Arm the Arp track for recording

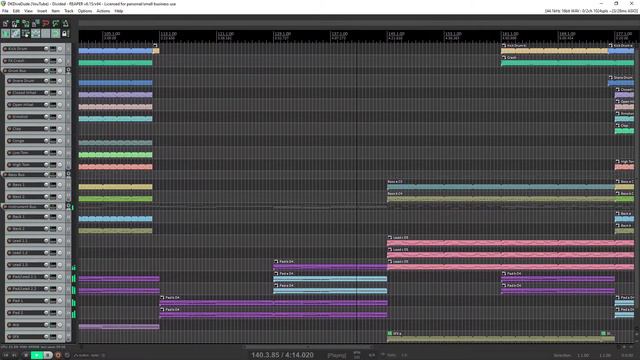[9, 325]
